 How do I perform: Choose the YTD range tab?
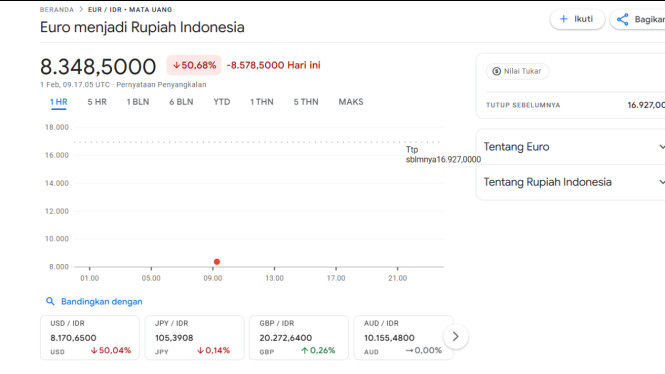pyautogui.click(x=222, y=102)
